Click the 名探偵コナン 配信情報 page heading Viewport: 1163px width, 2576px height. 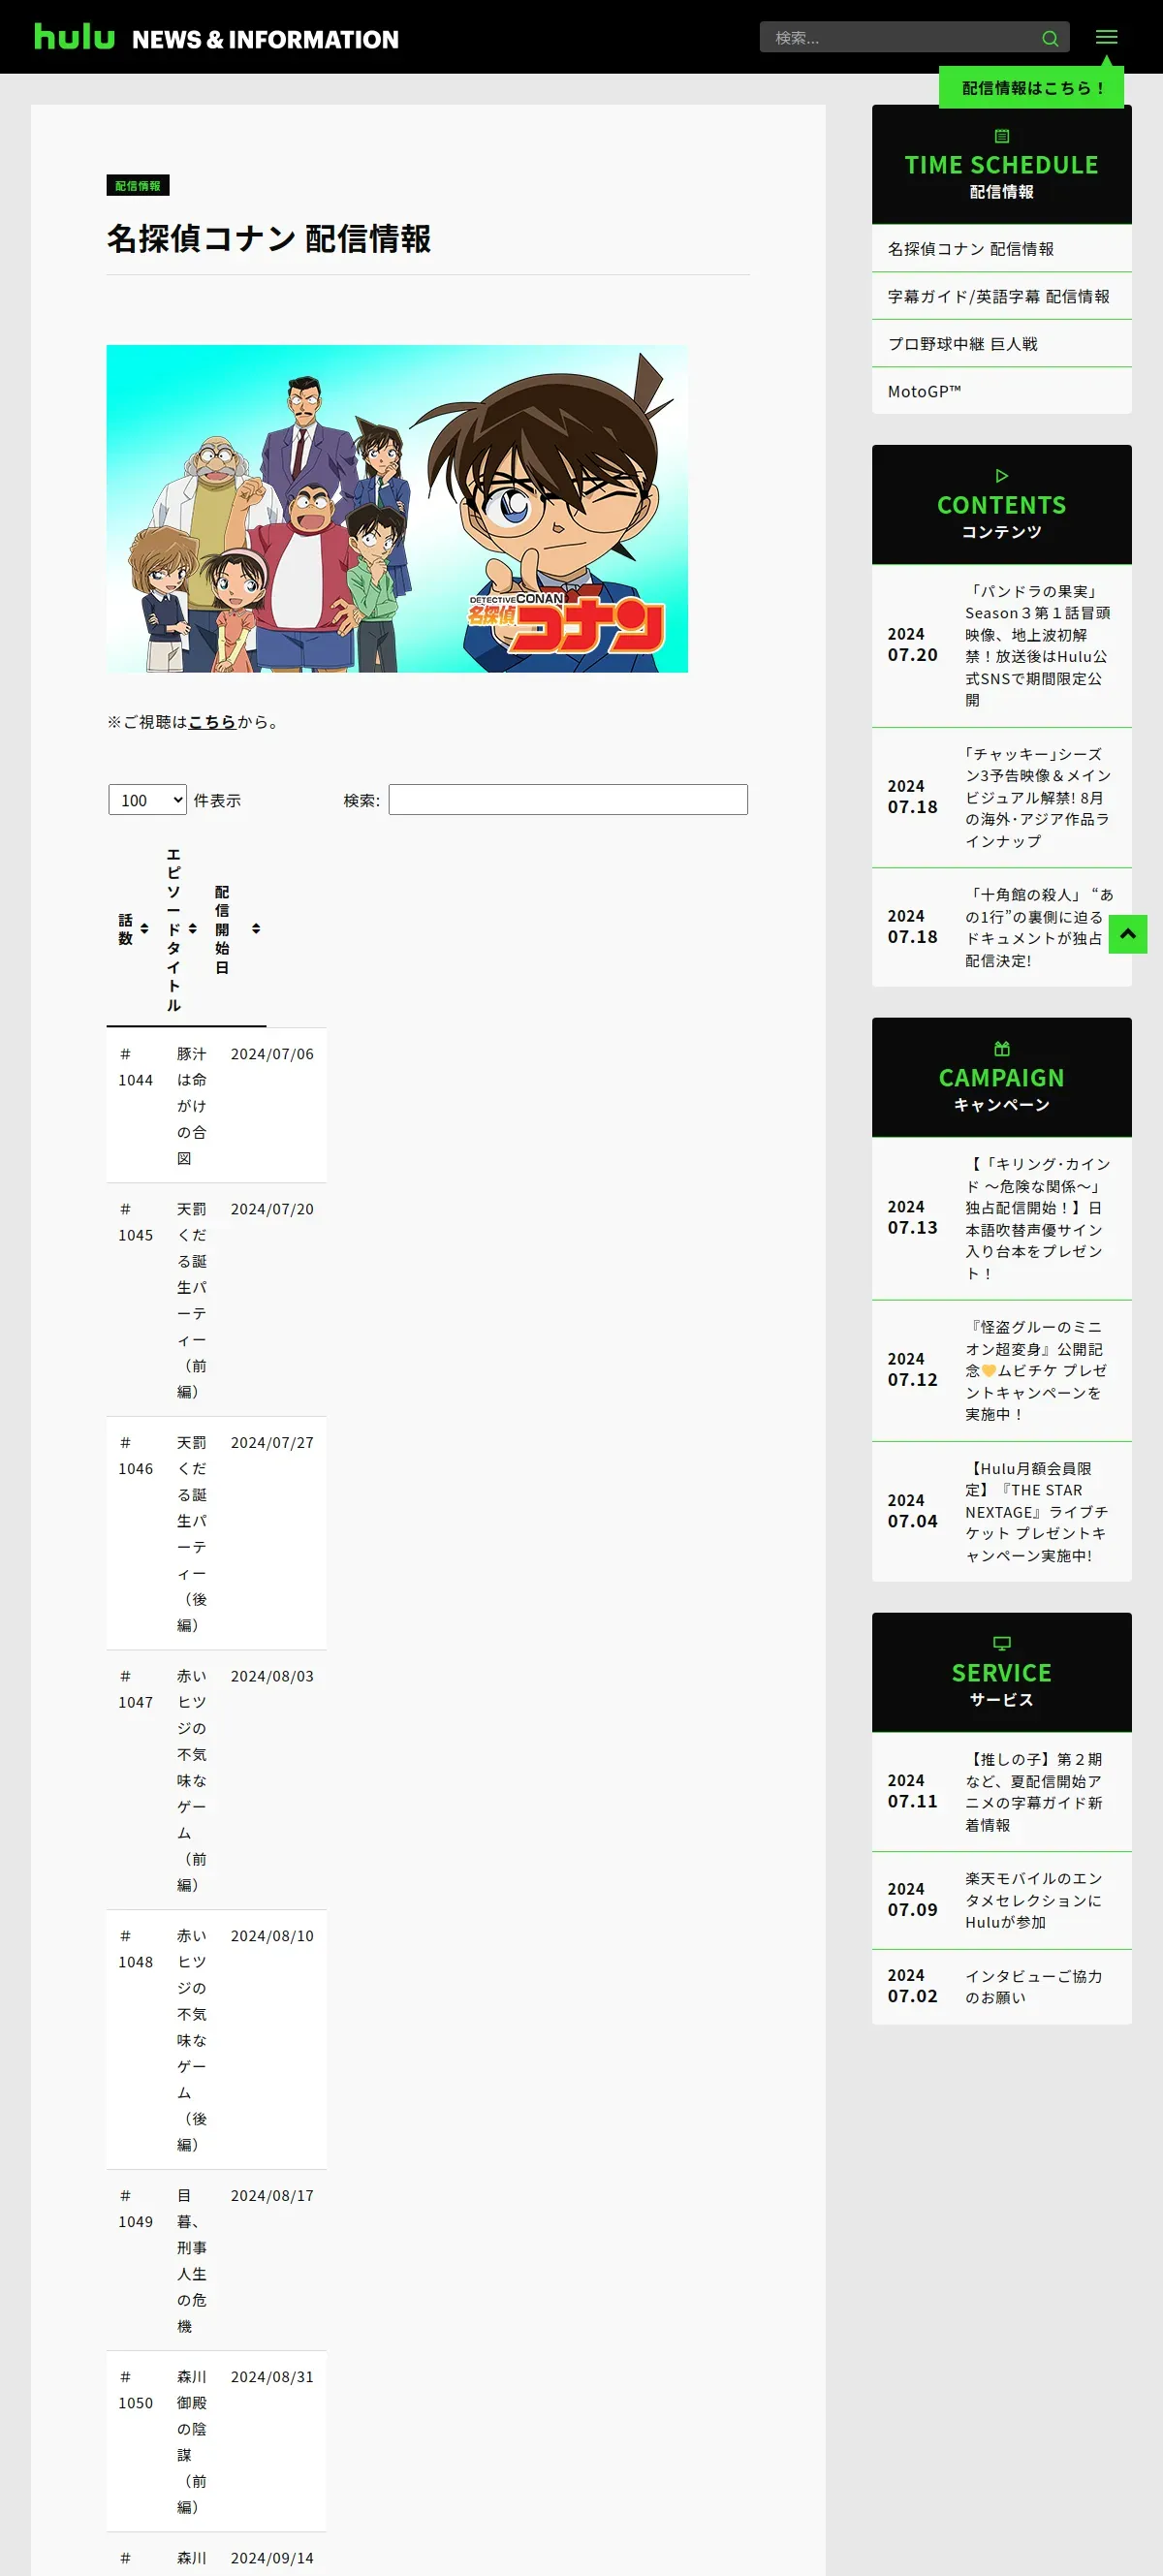coord(269,239)
